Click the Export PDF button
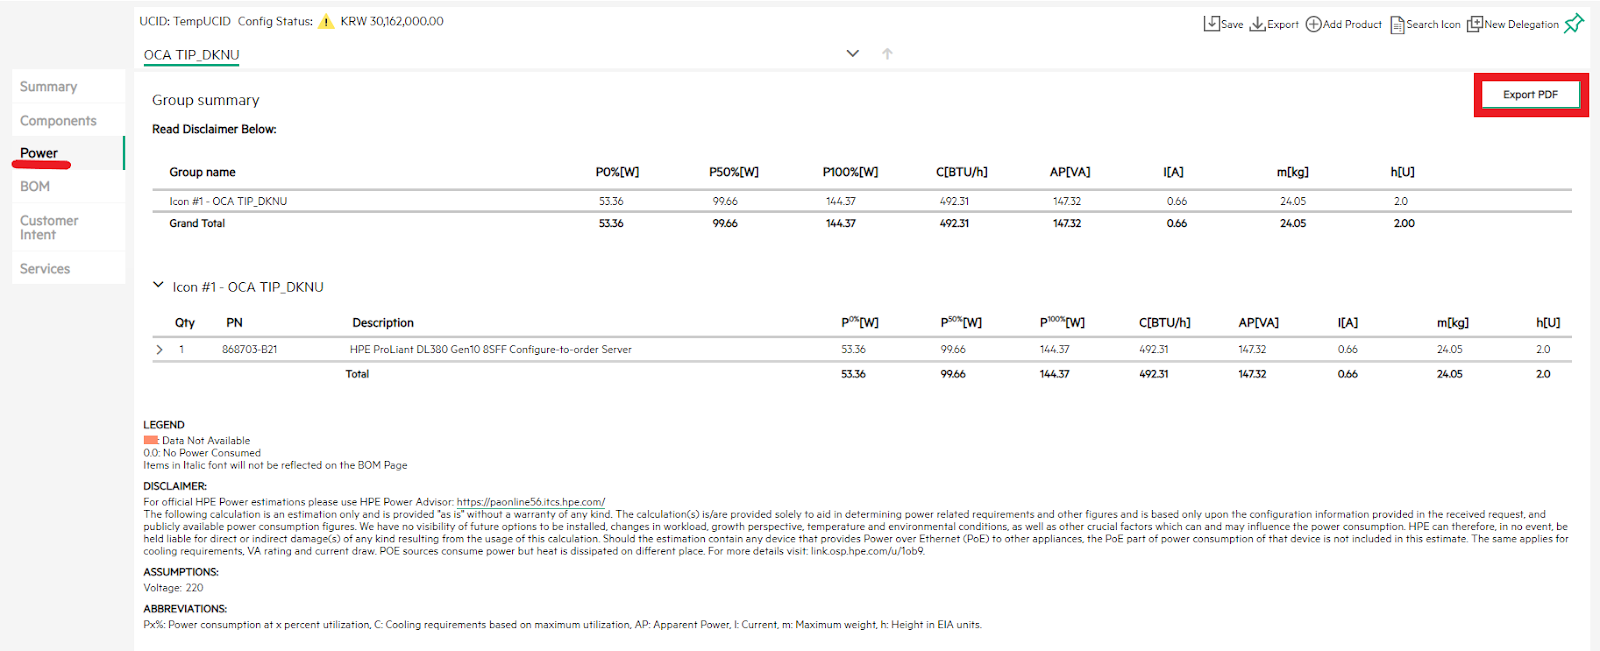 coord(1530,95)
